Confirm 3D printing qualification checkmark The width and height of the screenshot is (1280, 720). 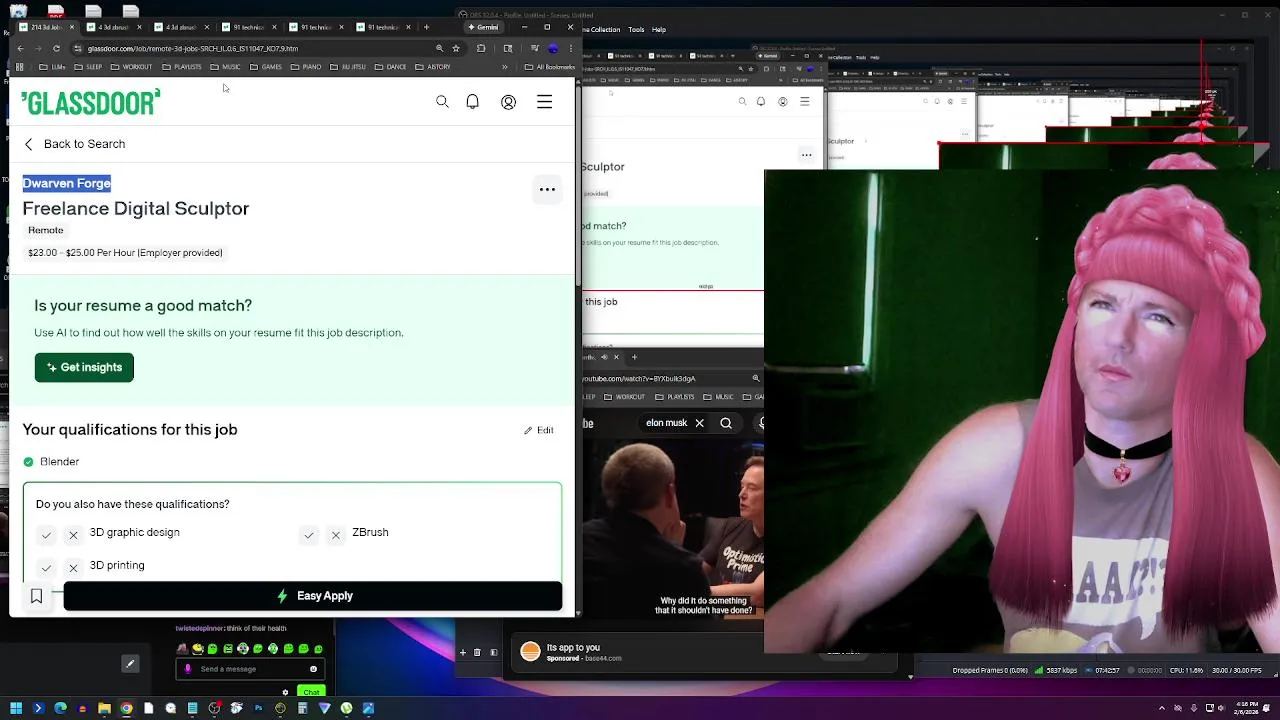46,568
